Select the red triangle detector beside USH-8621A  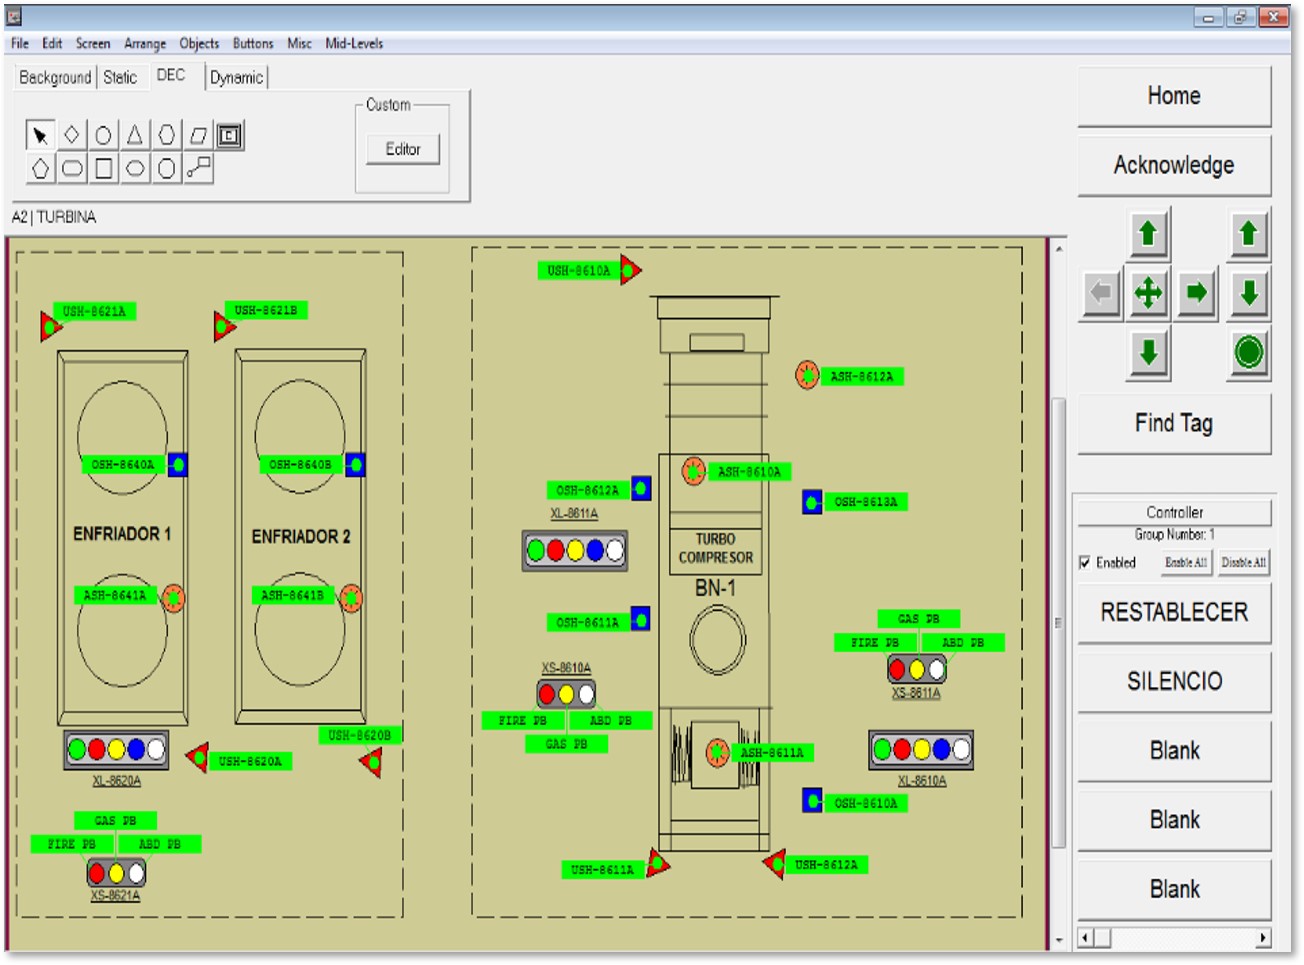49,326
